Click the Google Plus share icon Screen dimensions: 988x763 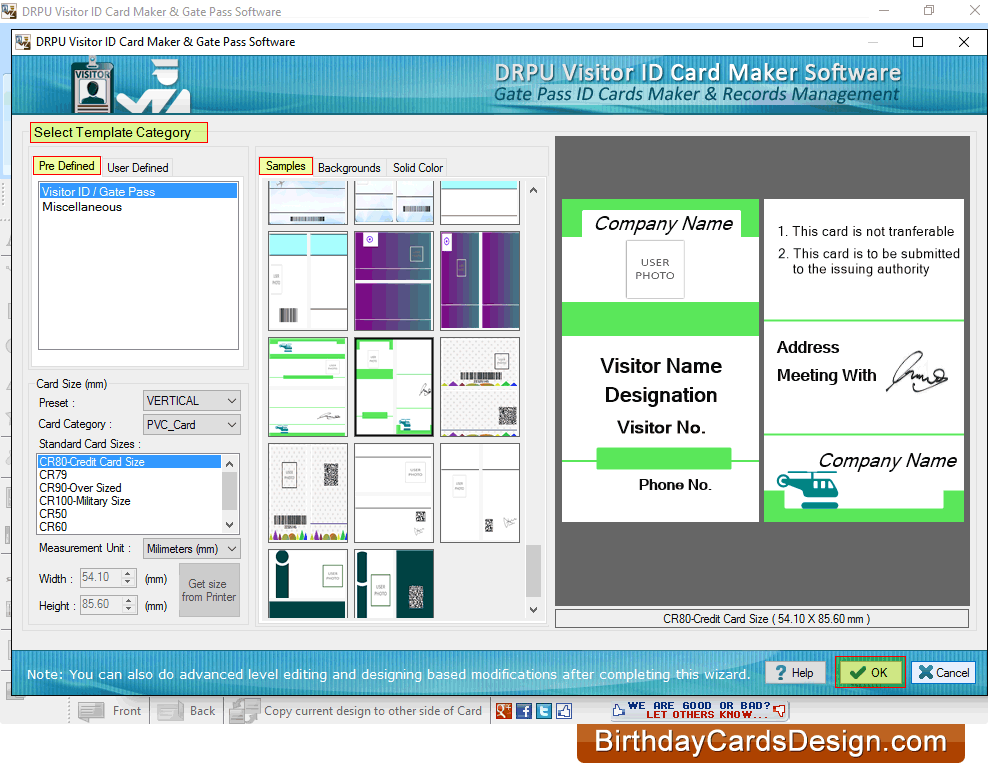coord(503,711)
